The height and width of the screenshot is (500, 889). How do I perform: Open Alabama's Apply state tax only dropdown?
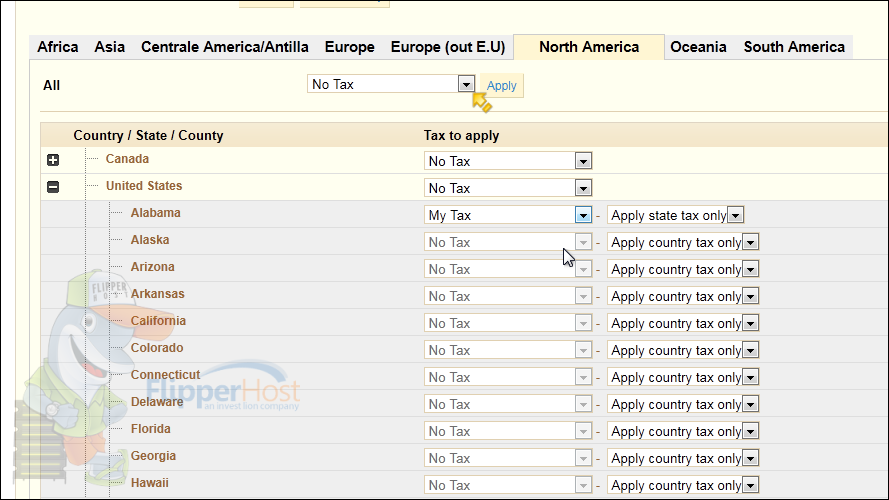tap(675, 215)
